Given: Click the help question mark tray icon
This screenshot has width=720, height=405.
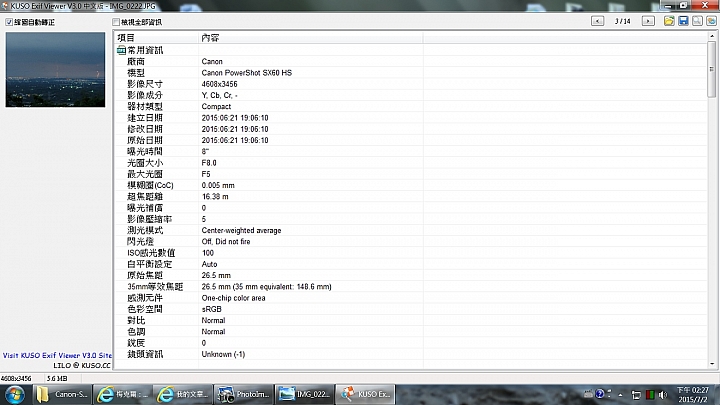Looking at the screenshot, I should click(600, 394).
